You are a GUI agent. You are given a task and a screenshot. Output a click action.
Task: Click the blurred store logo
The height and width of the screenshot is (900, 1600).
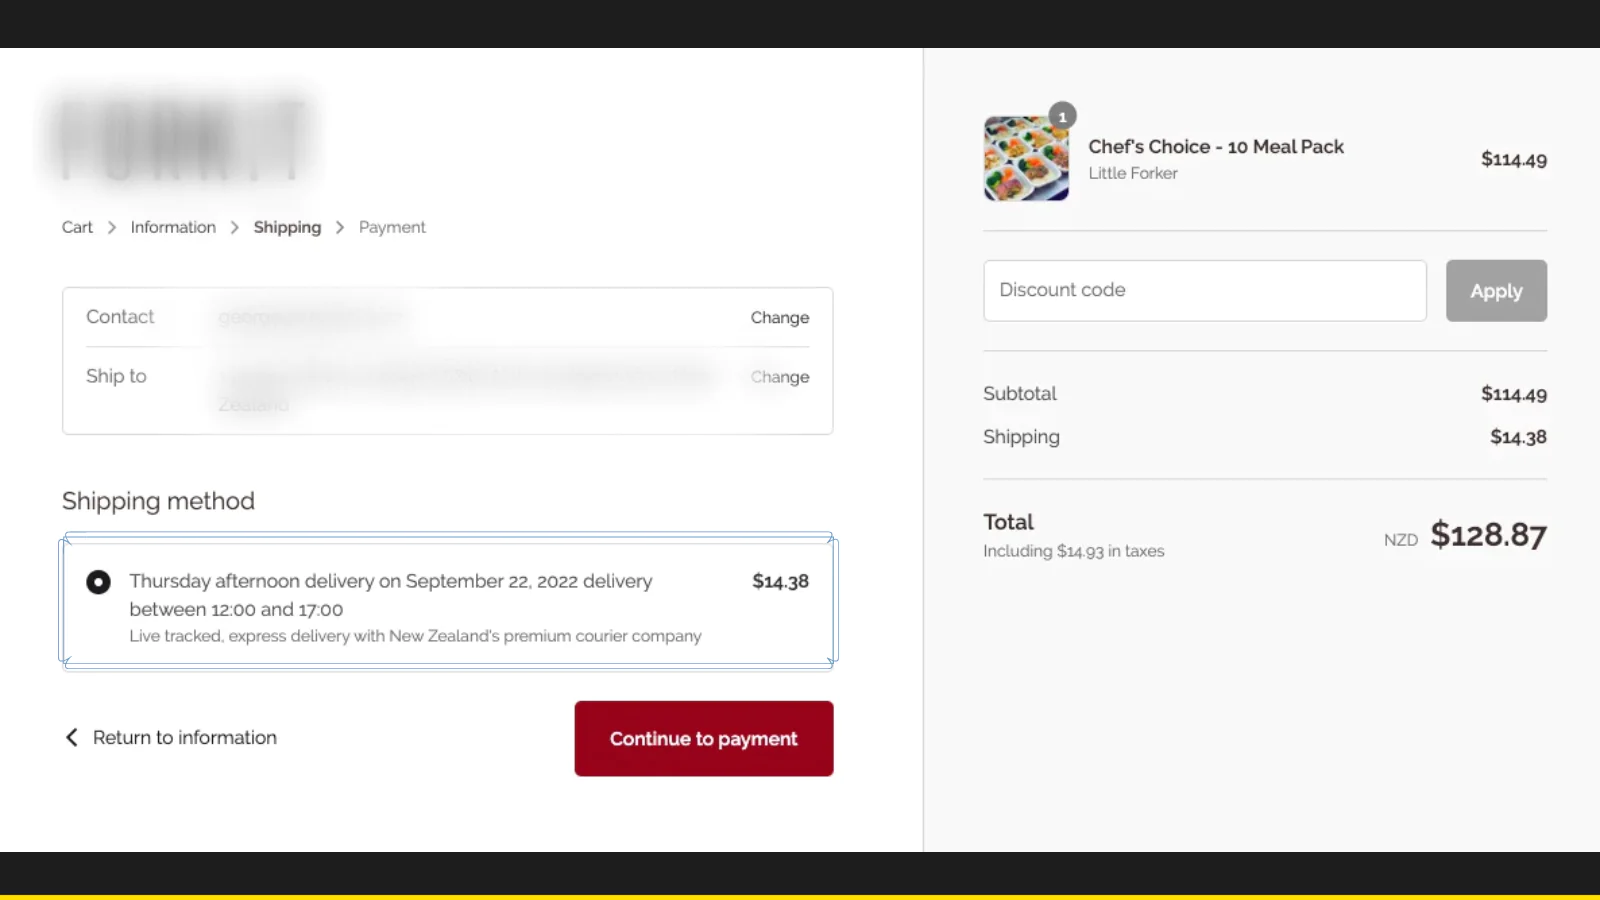coord(180,140)
